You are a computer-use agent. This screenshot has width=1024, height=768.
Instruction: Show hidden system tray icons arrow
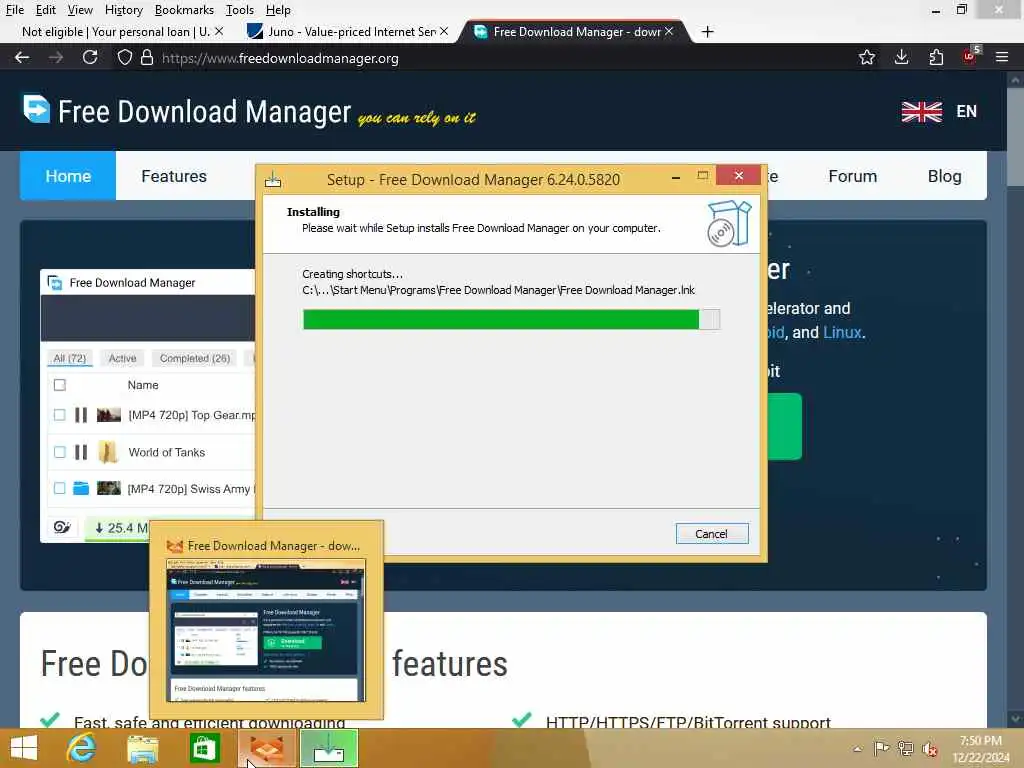pyautogui.click(x=857, y=749)
